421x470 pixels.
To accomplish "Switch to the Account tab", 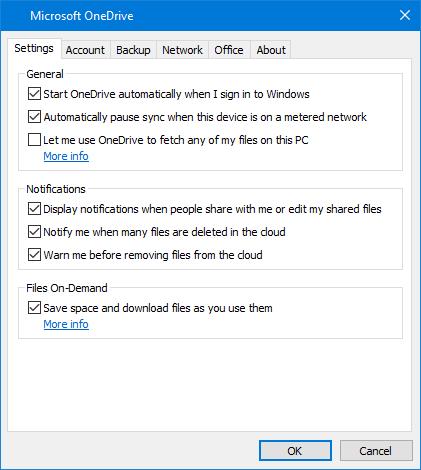I will click(x=85, y=50).
